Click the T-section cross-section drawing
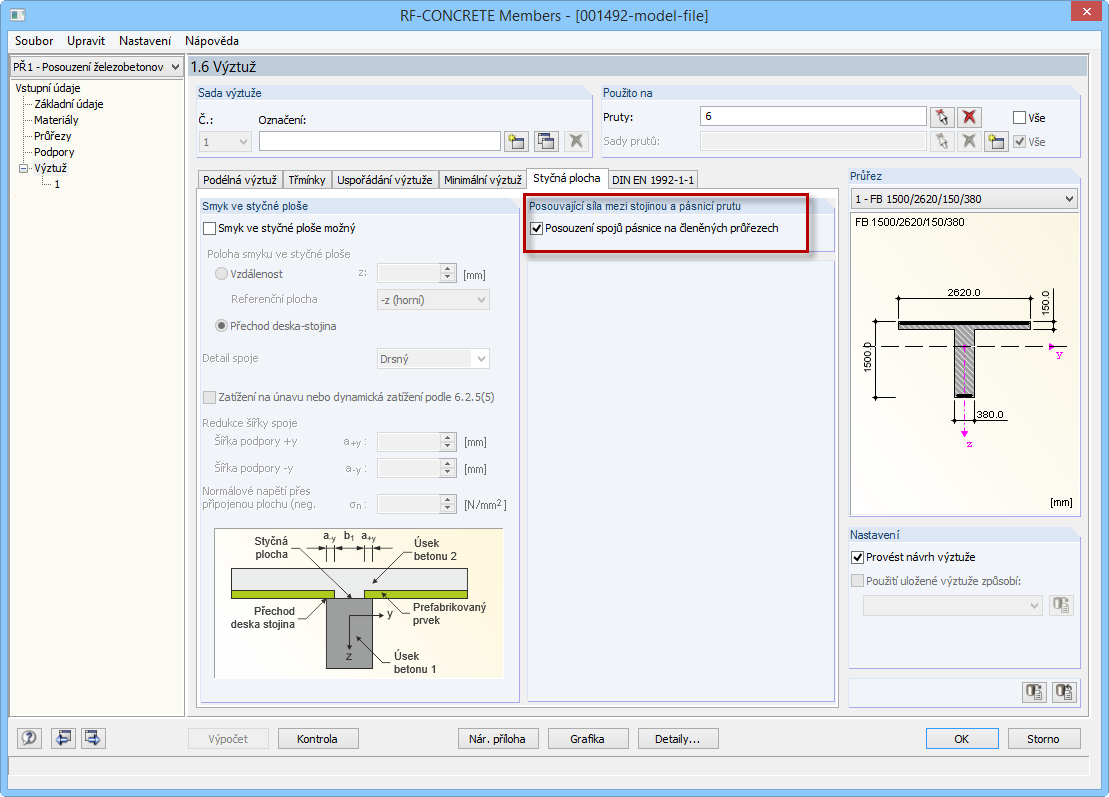The height and width of the screenshot is (797, 1109). coord(965,364)
